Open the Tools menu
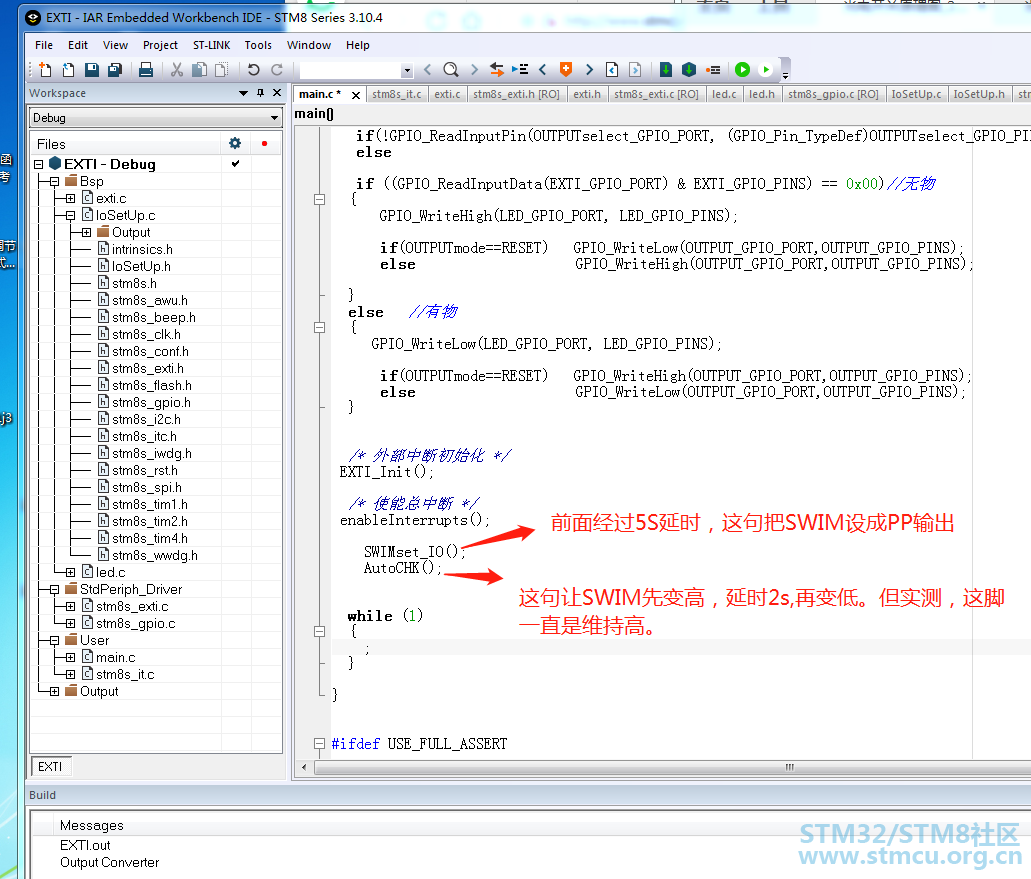 tap(258, 45)
